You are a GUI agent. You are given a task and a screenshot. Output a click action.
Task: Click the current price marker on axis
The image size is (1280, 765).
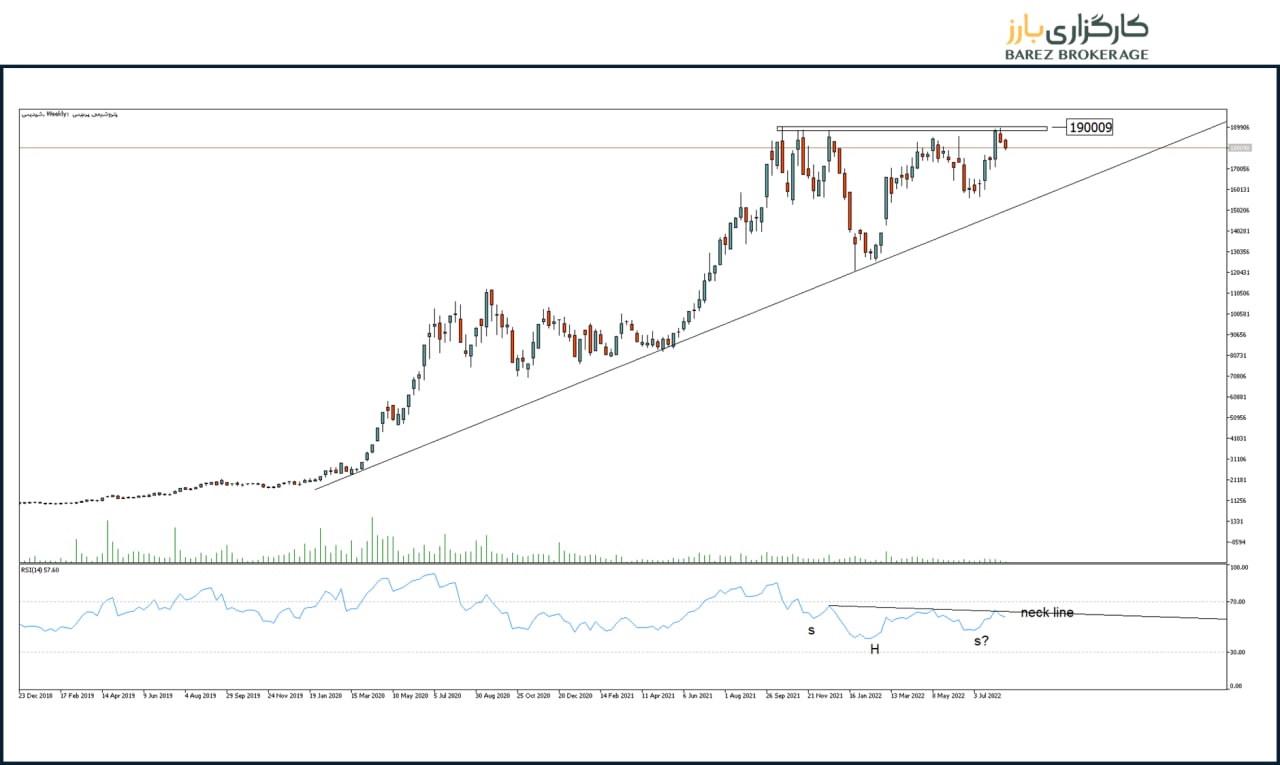(1240, 148)
